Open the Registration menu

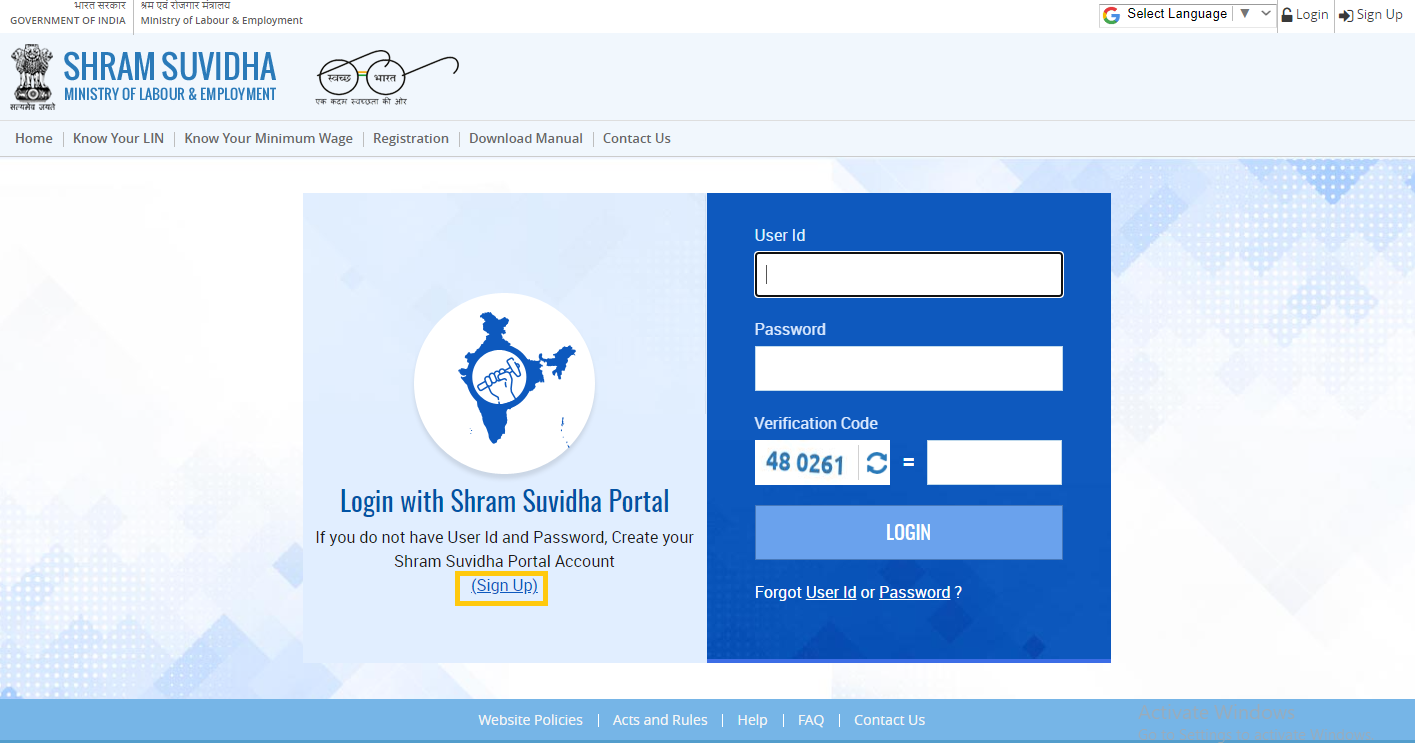pos(410,139)
